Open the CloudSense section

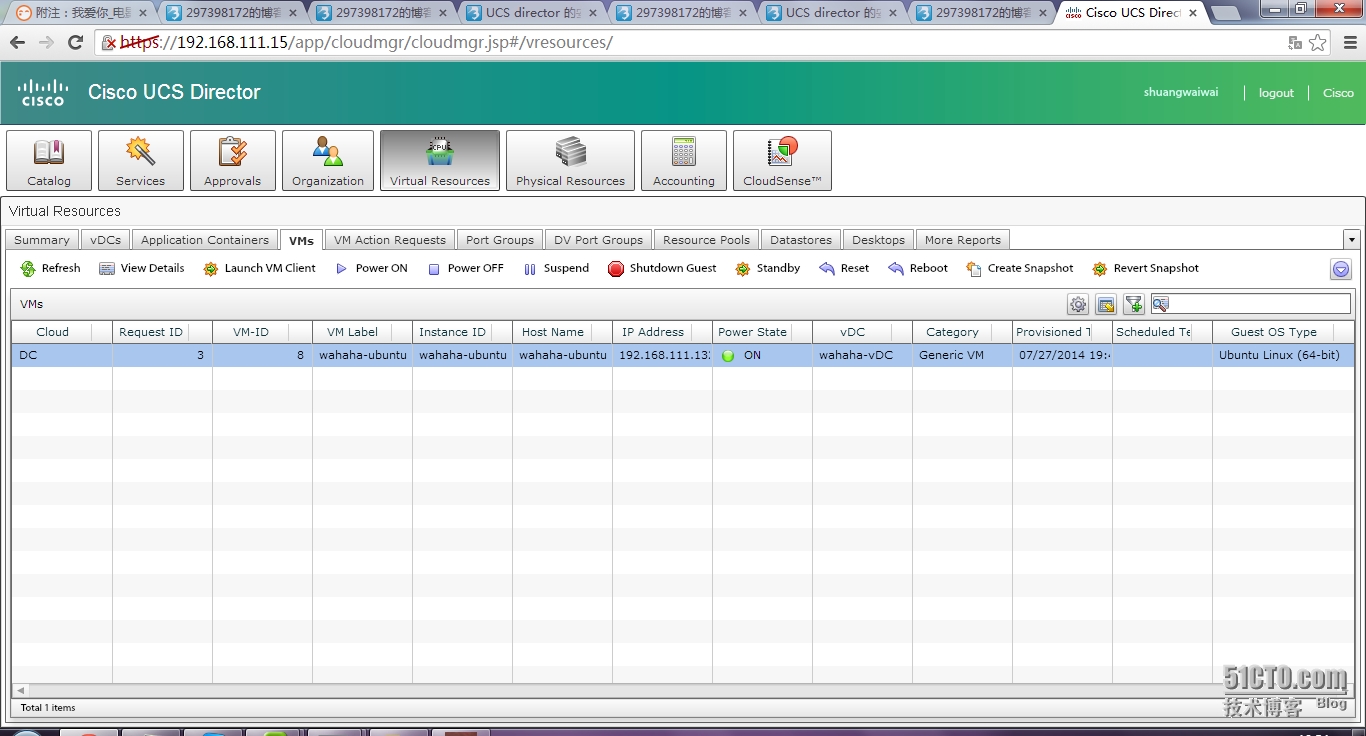(782, 160)
